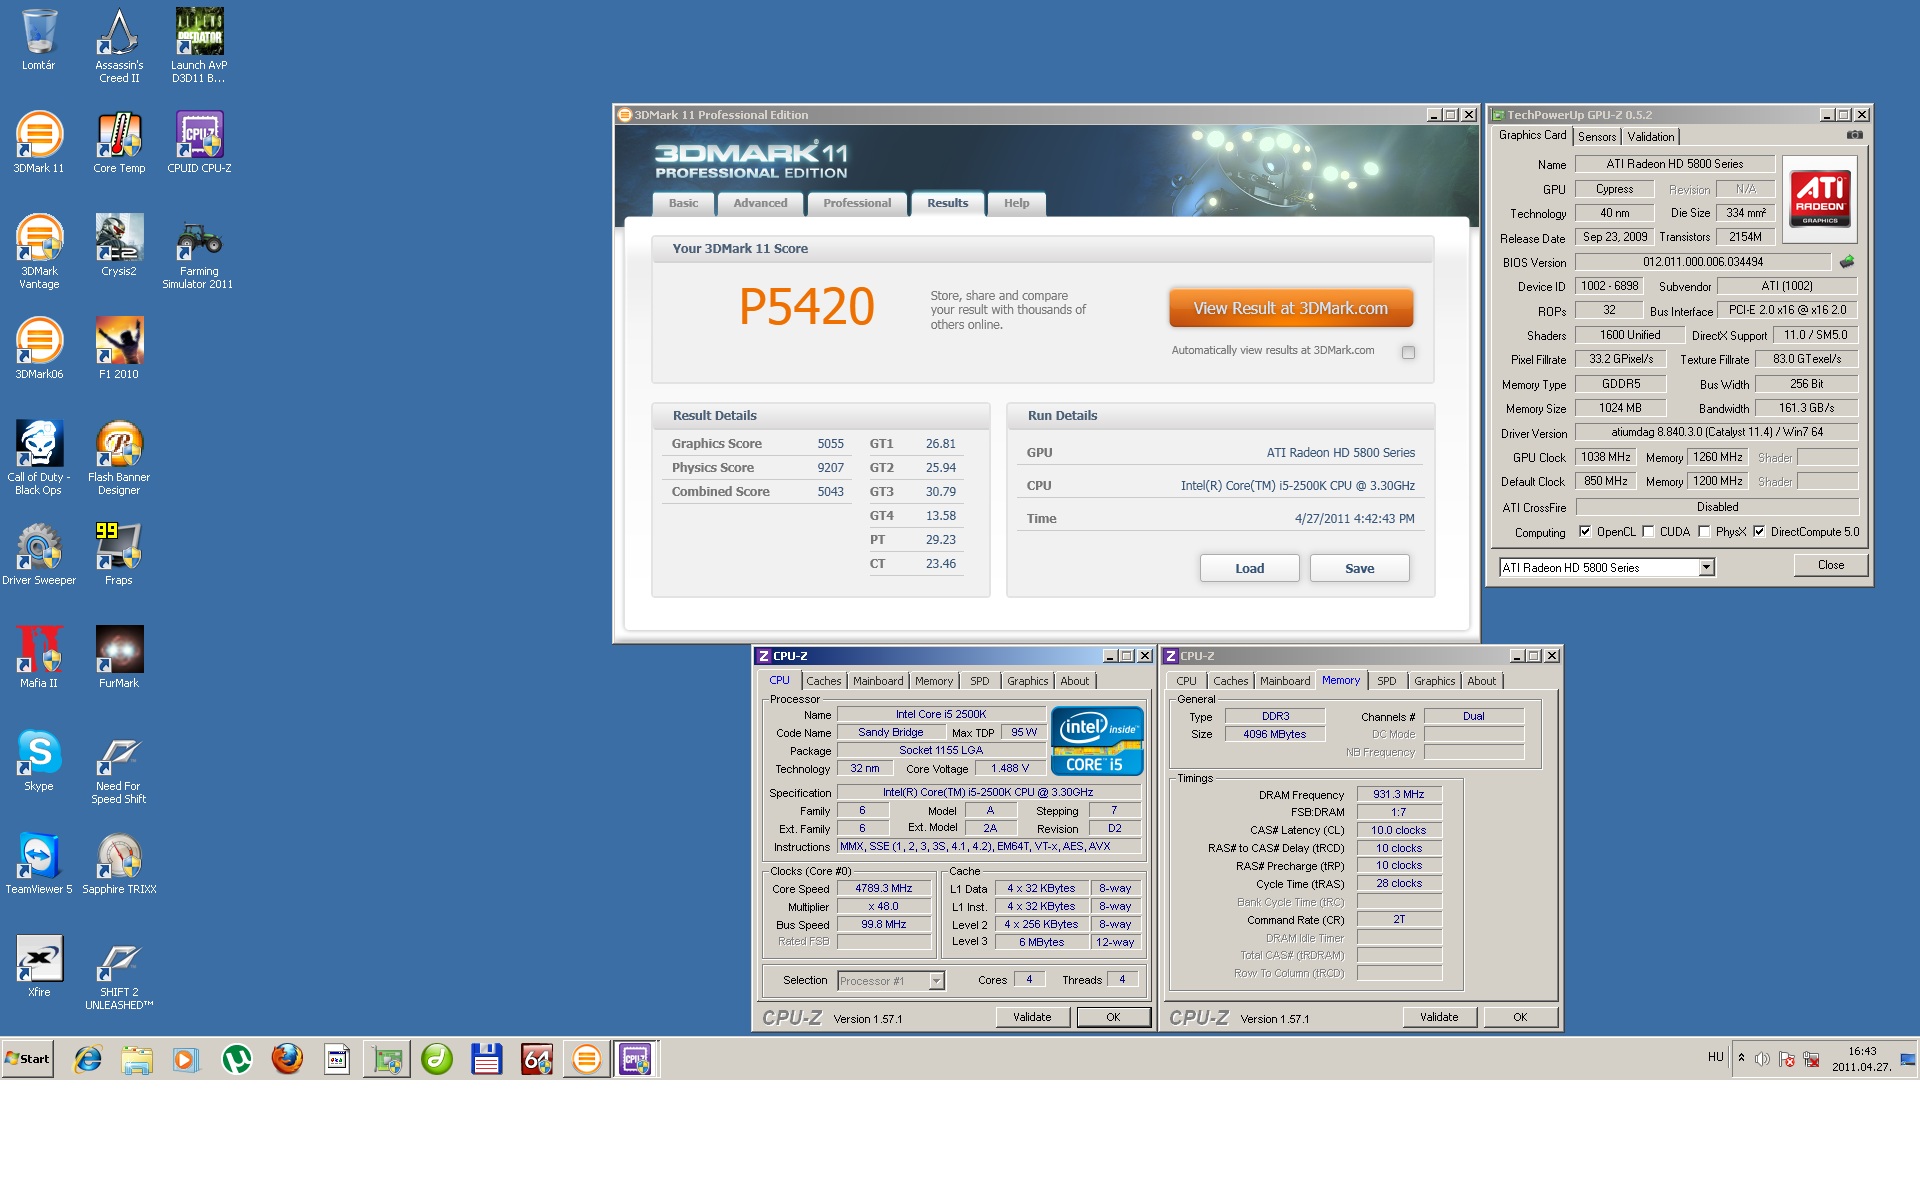Open Firefox from taskbar
1920x1200 pixels.
(287, 1059)
